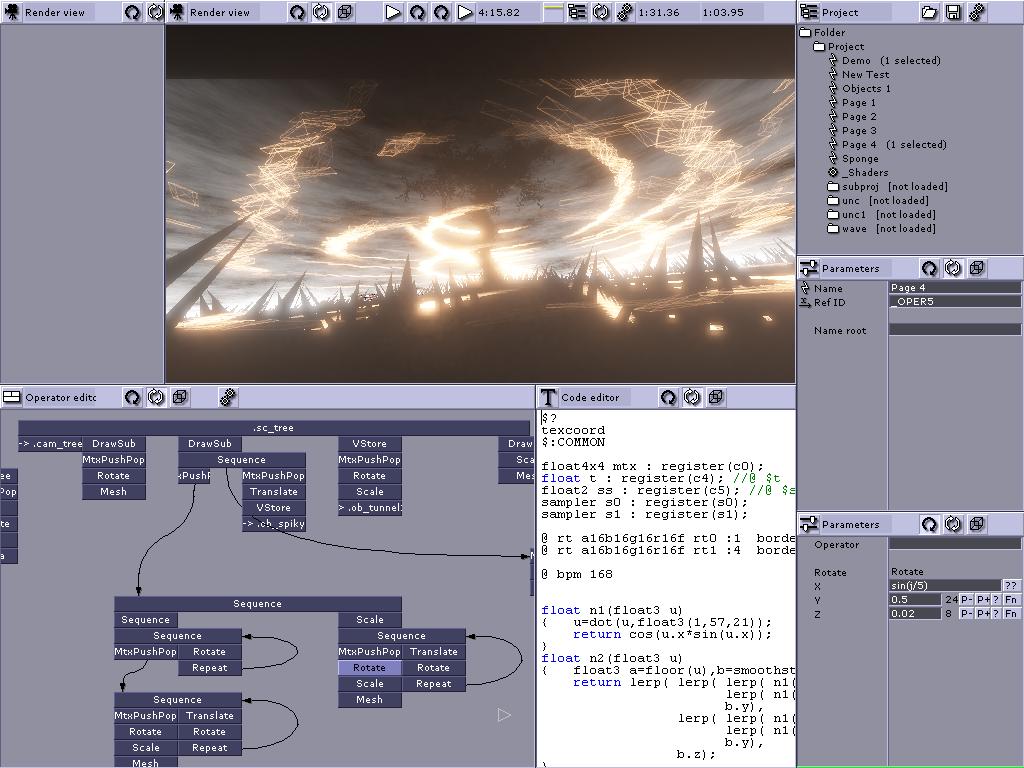Image resolution: width=1024 pixels, height=768 pixels.
Task: Toggle the wireframe cube icon in Render view toolbar
Action: click(345, 12)
